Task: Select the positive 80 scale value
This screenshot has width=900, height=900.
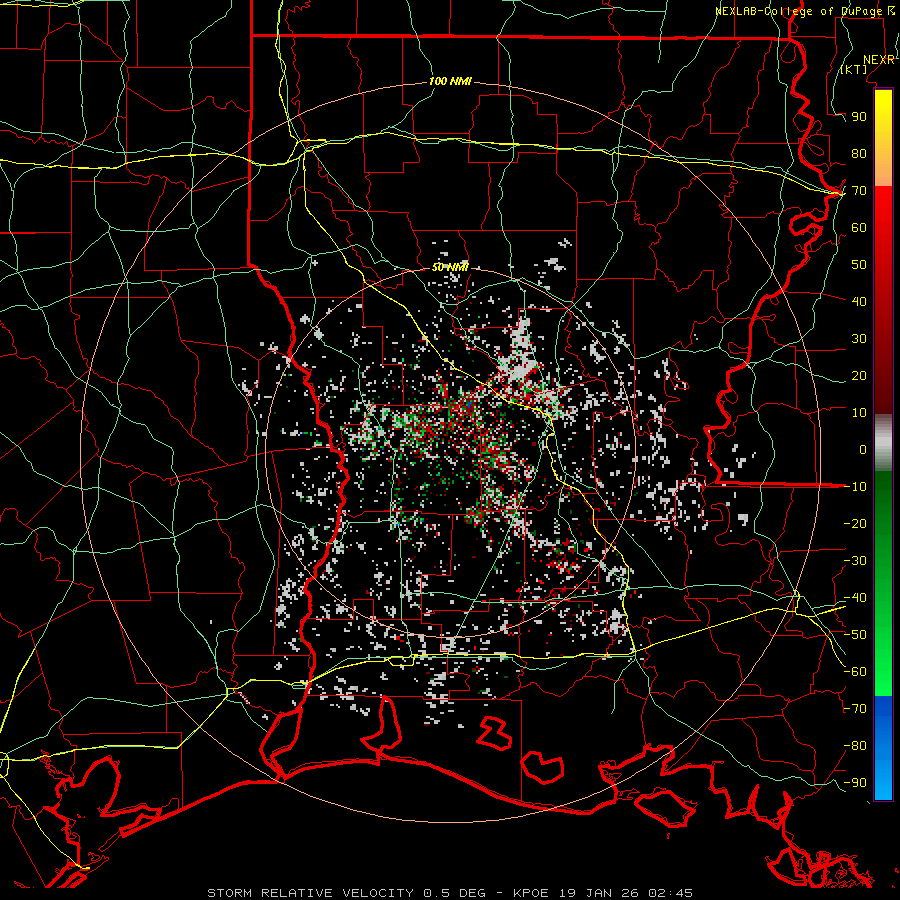Action: tap(859, 153)
